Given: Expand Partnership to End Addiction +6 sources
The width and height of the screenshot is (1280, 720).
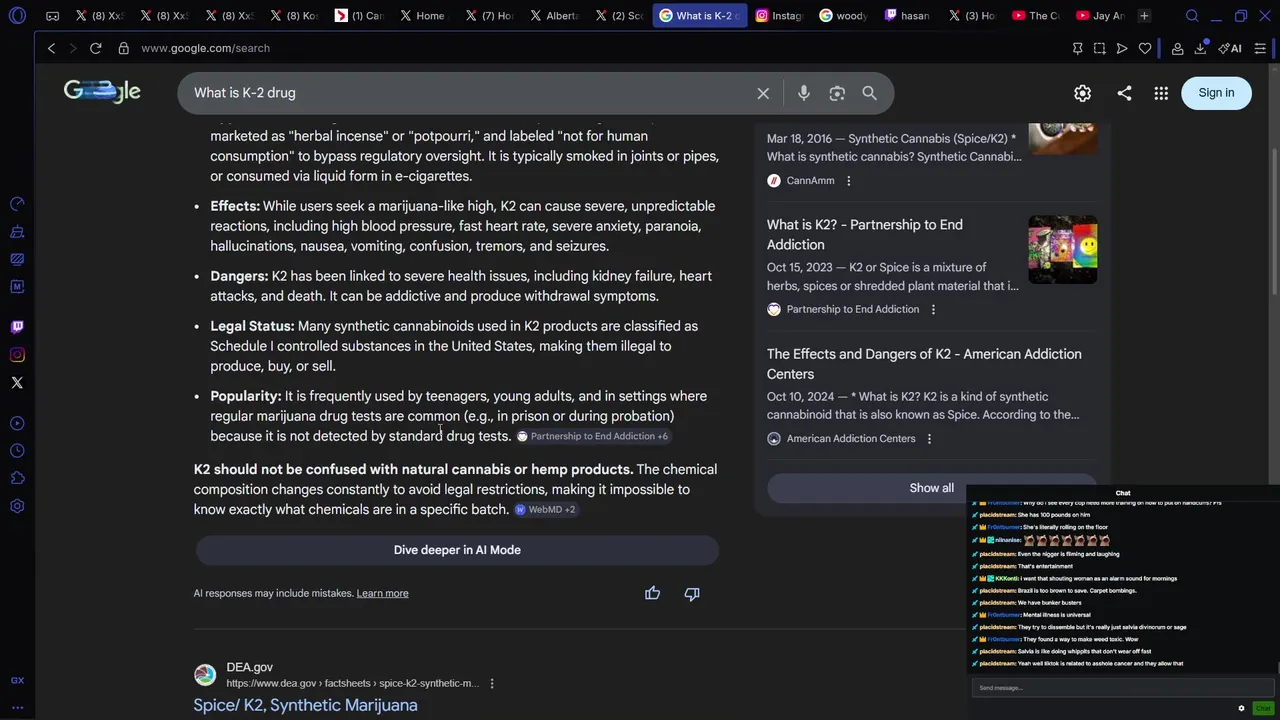Looking at the screenshot, I should point(592,437).
